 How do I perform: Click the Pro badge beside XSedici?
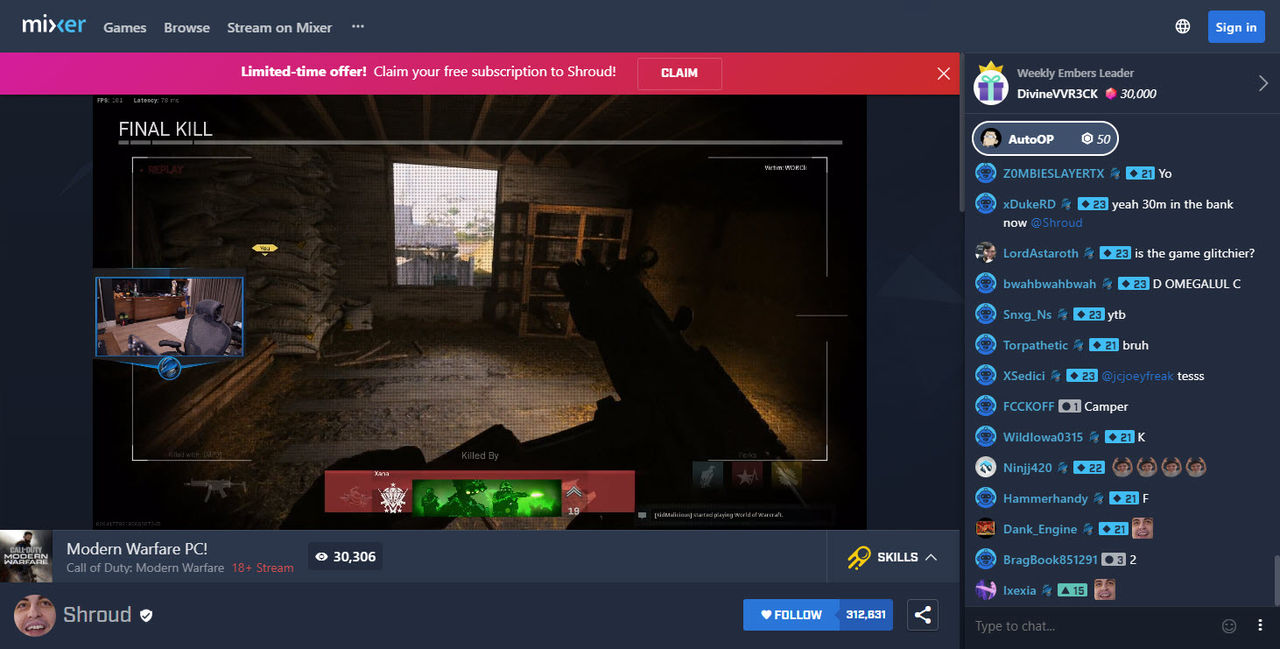(1055, 376)
